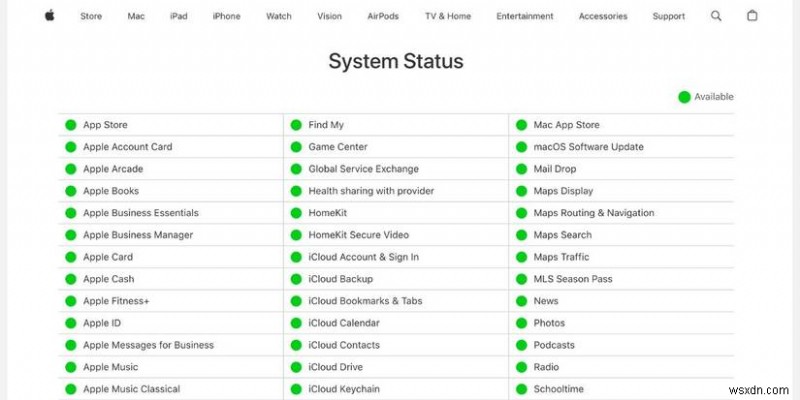Click the Apple Music service name
The image size is (800, 400).
(110, 367)
